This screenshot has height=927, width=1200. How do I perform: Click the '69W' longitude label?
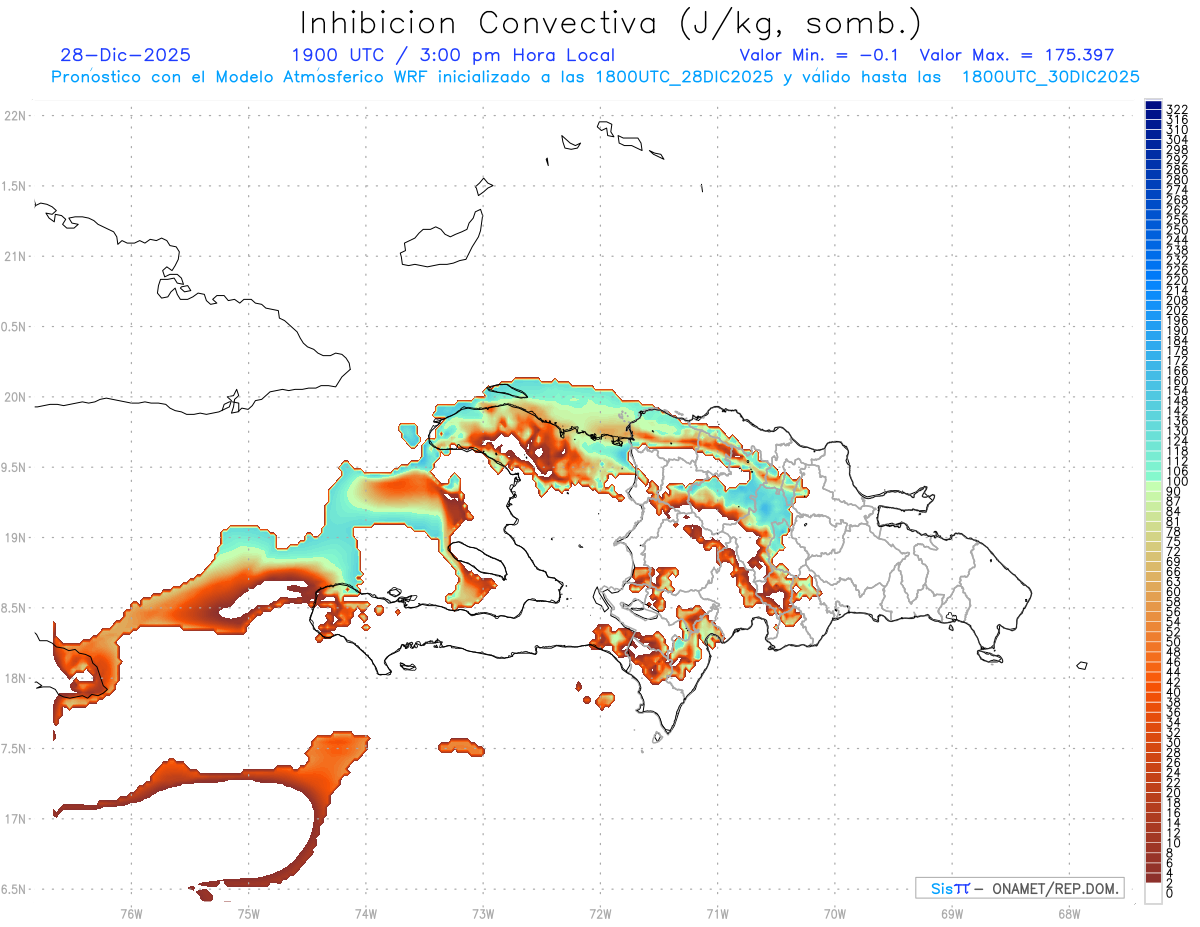[952, 913]
